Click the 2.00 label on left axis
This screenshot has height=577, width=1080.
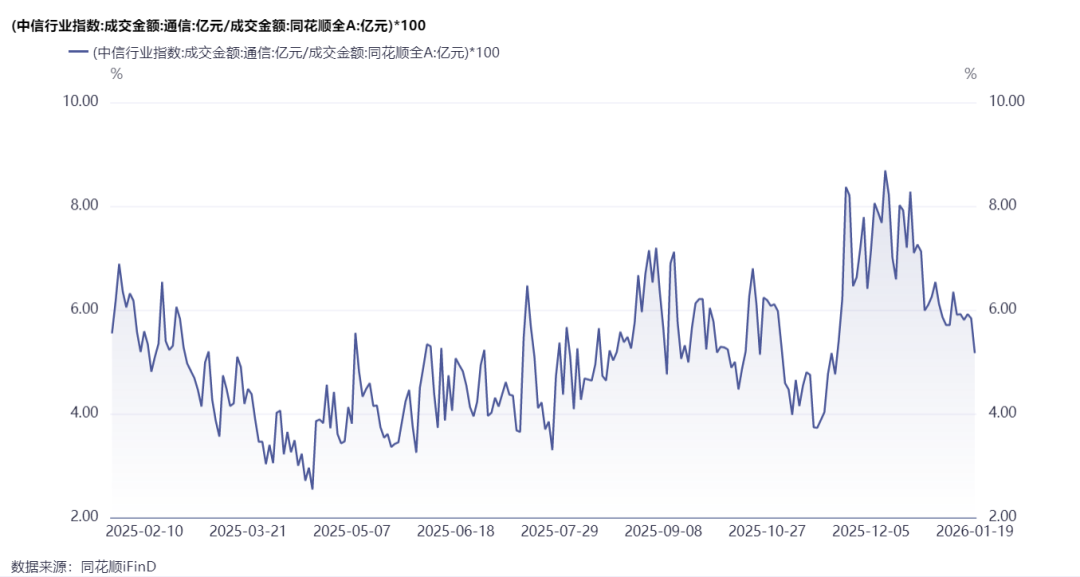coord(85,516)
